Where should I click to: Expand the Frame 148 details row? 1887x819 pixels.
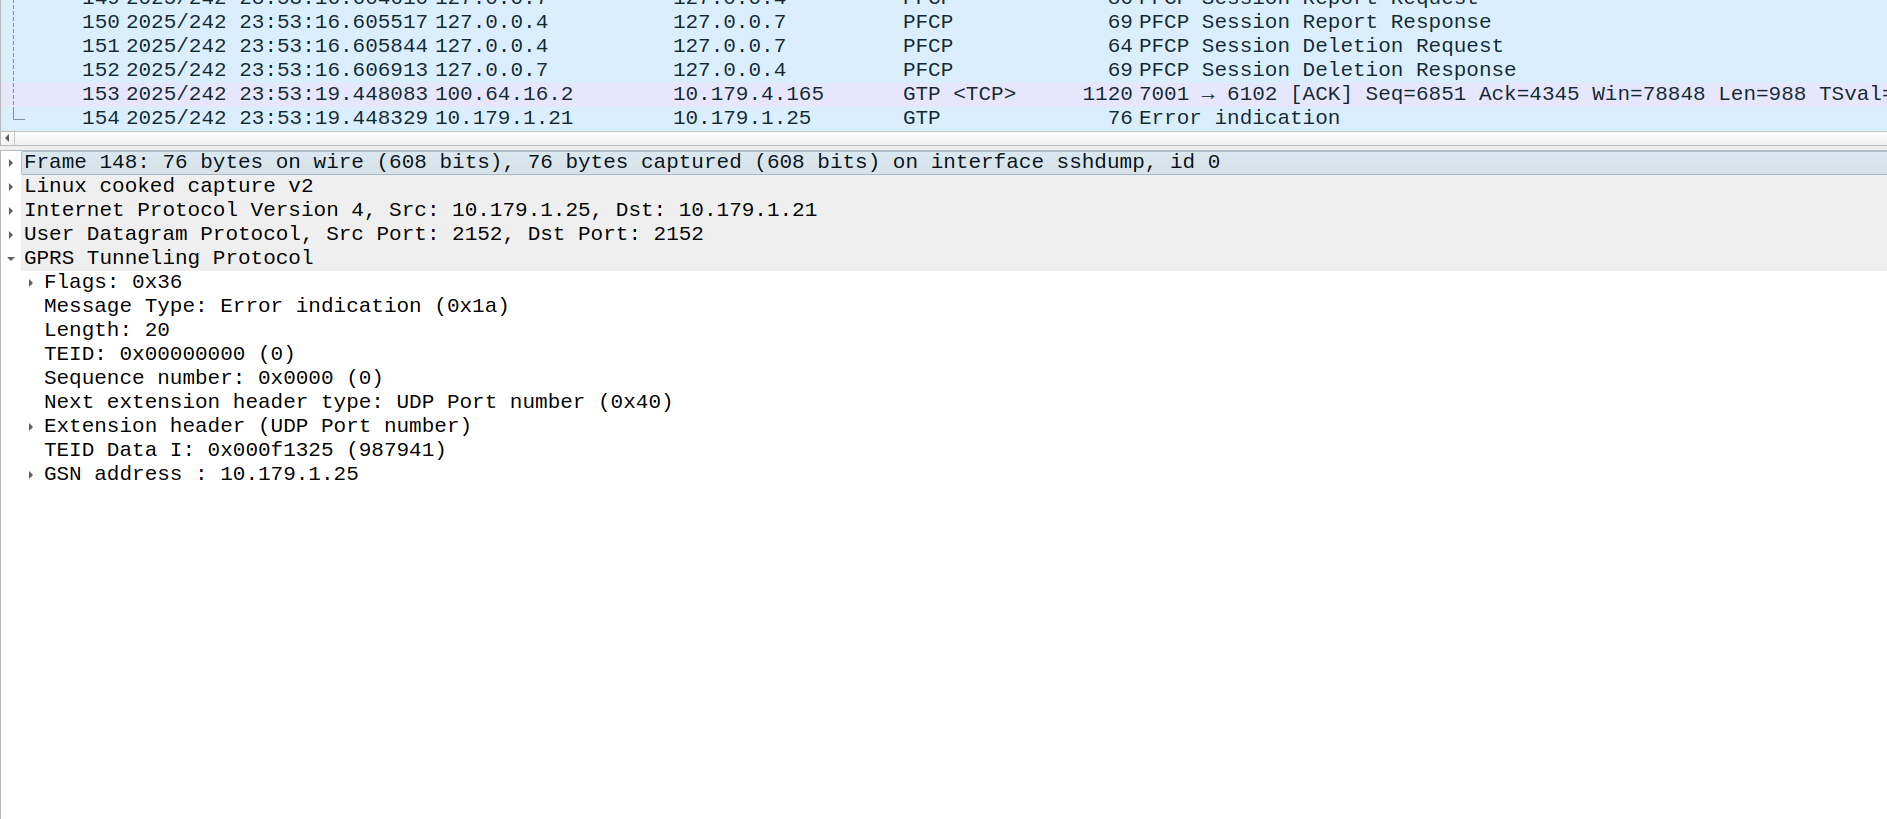11,162
